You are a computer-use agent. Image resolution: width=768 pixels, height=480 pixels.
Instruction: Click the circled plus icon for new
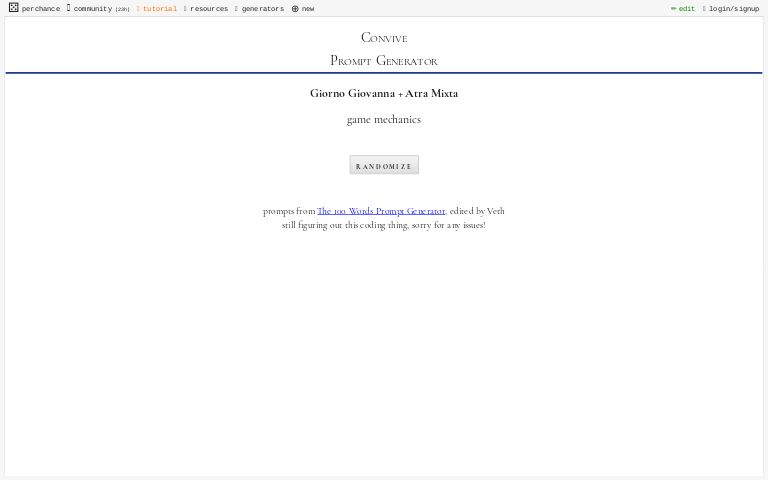pyautogui.click(x=295, y=8)
